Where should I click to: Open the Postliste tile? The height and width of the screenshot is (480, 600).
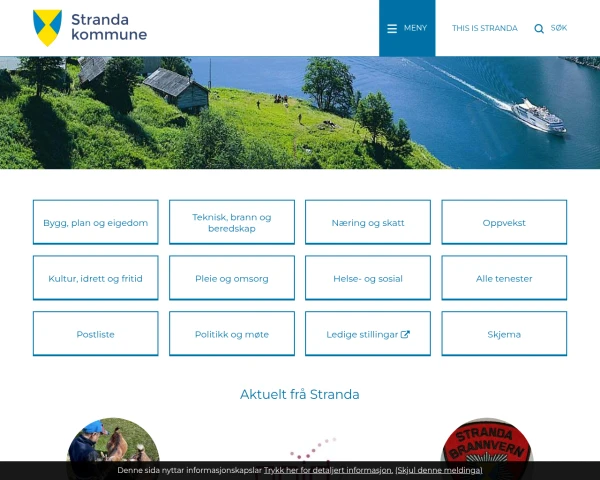[x=96, y=334]
